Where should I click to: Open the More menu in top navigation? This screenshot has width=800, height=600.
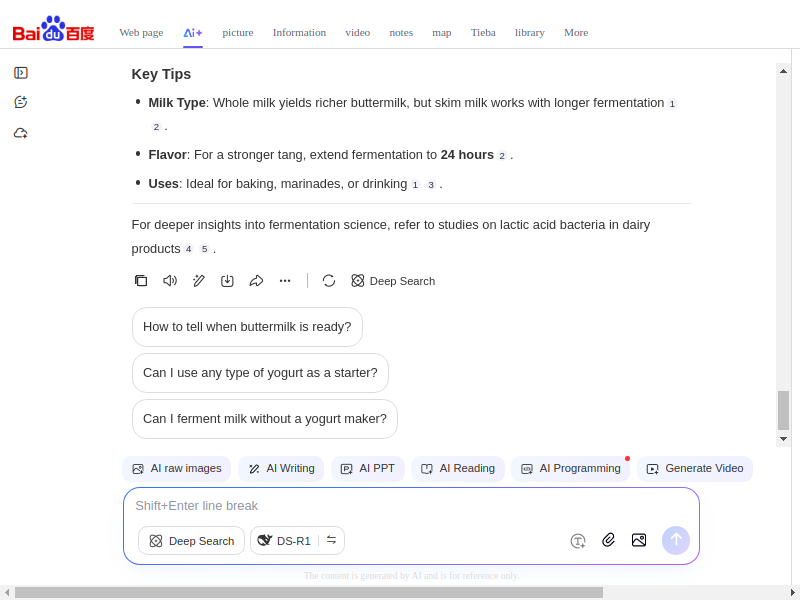coord(576,32)
